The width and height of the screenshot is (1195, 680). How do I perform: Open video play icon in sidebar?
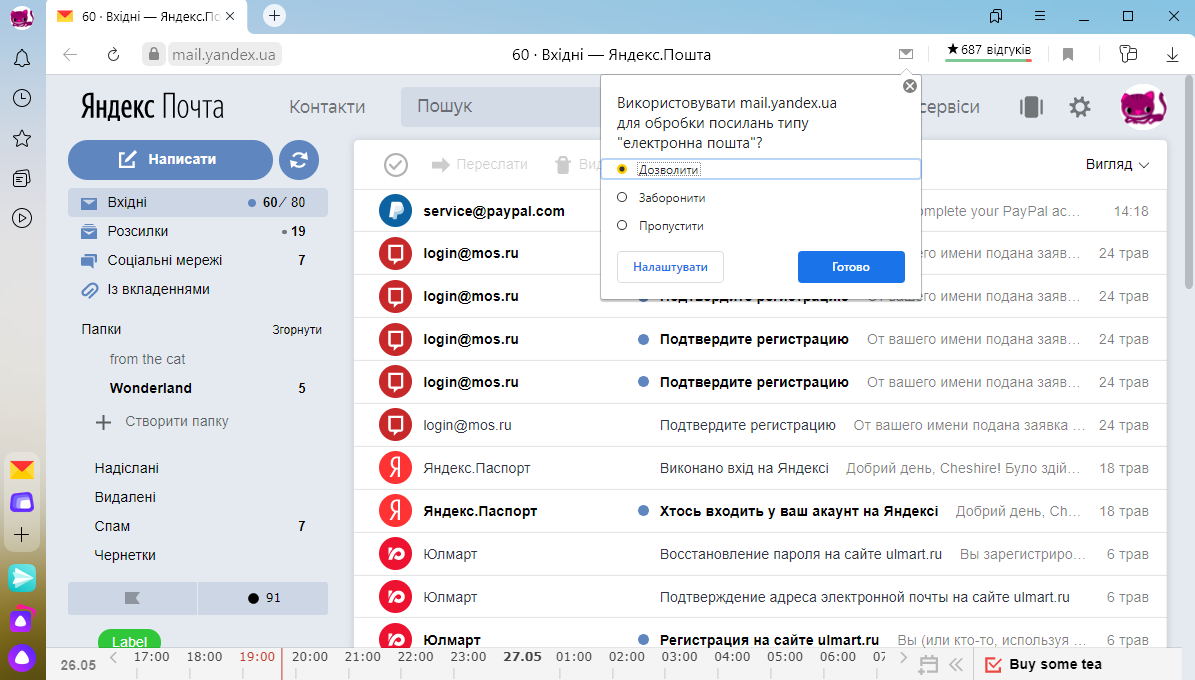tap(22, 218)
